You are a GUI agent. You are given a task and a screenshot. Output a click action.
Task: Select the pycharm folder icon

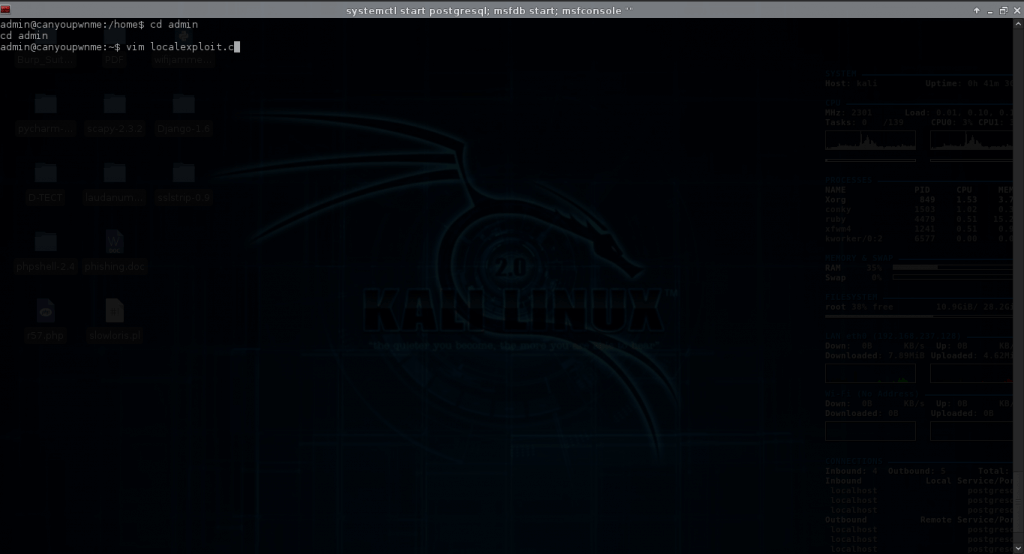point(46,105)
